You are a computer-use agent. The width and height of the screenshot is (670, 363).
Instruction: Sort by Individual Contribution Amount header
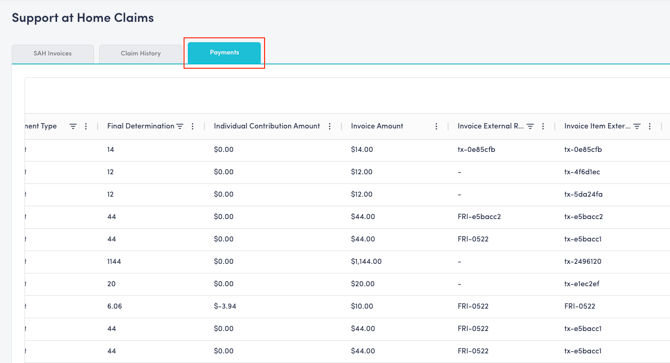point(267,126)
